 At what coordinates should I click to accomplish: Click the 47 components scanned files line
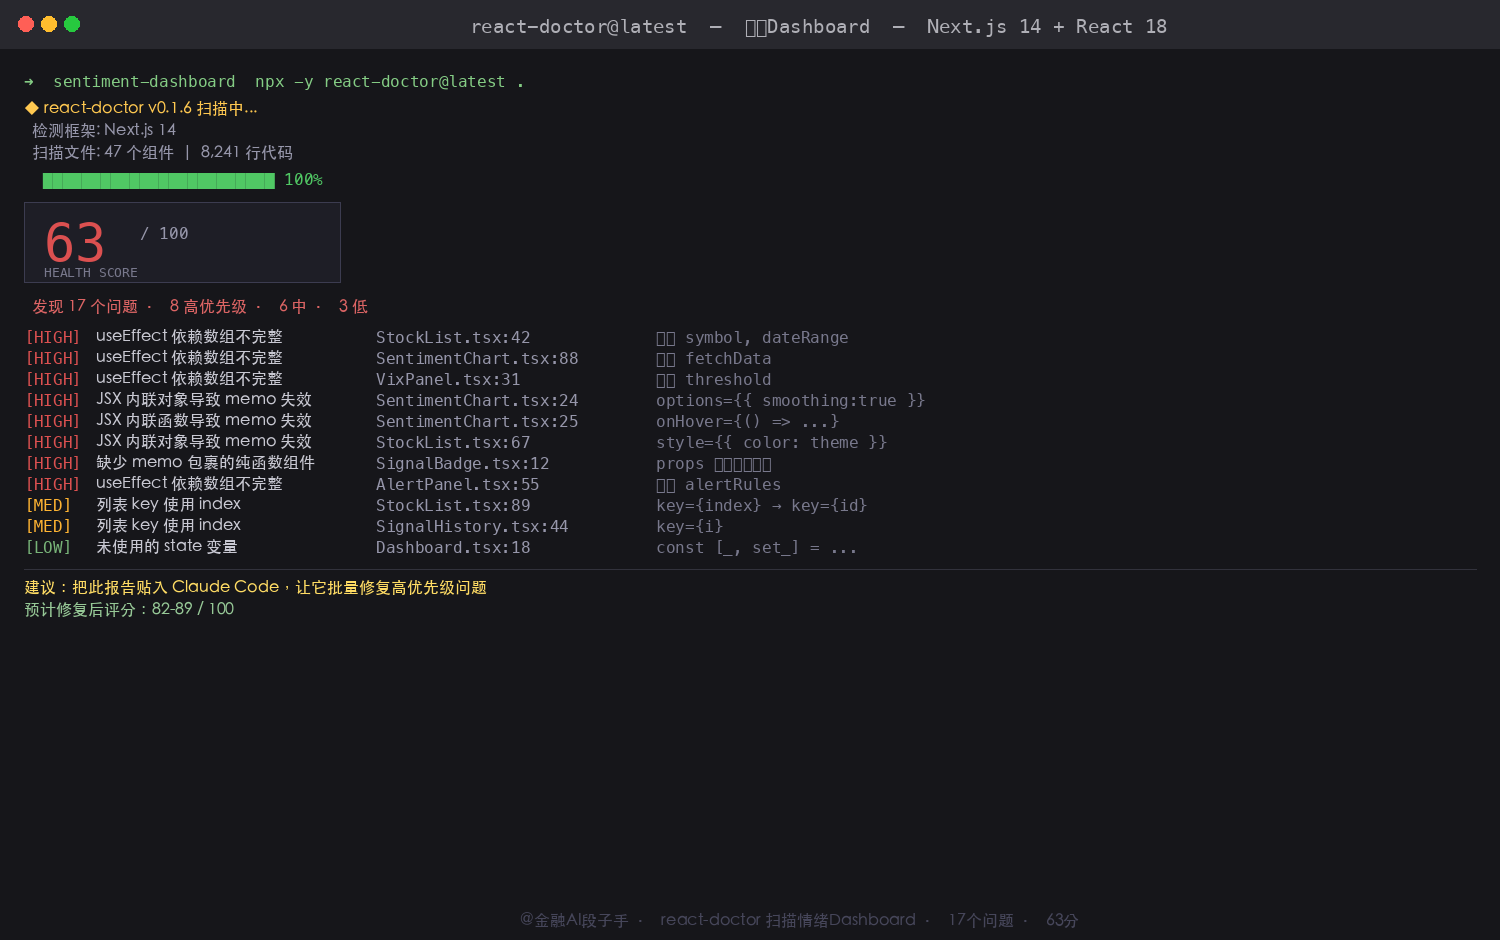click(162, 153)
